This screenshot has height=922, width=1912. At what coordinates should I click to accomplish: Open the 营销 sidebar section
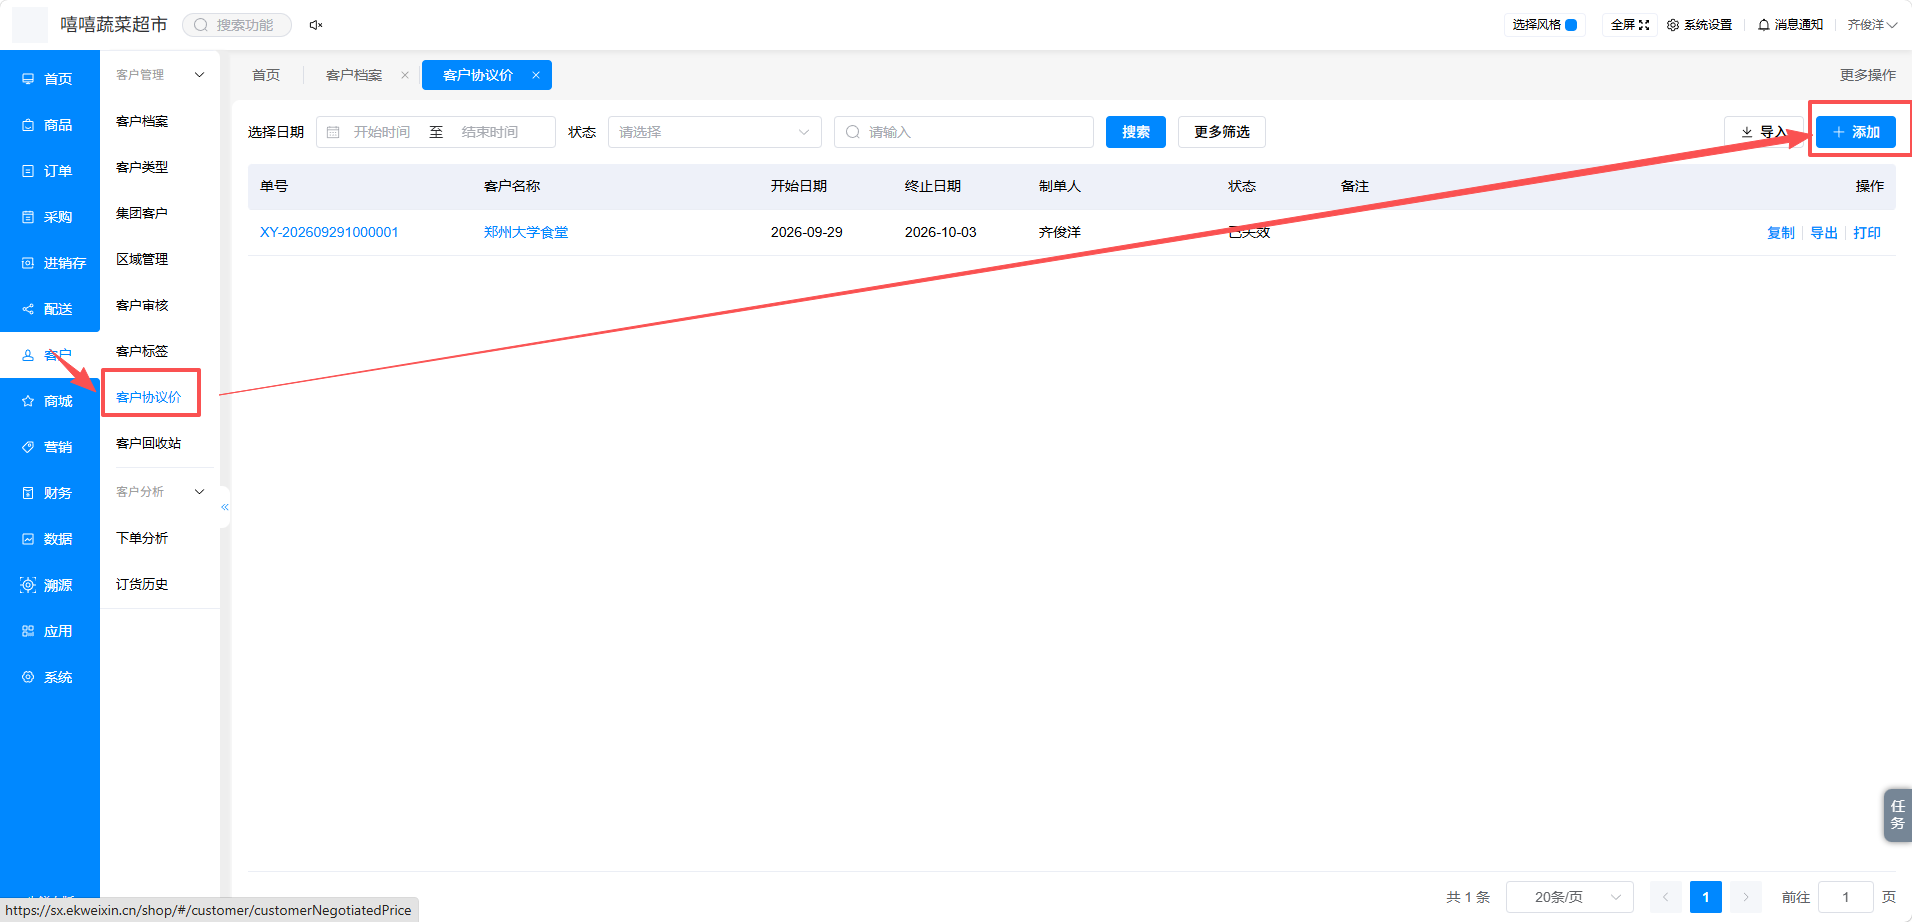coord(48,447)
